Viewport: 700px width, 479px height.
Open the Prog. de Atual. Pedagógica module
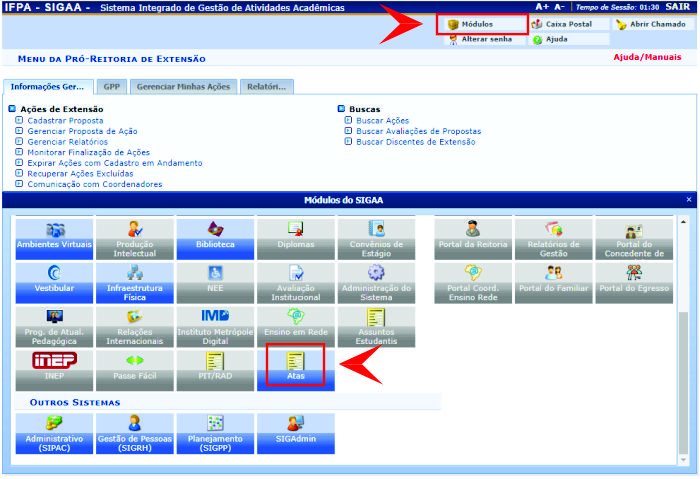(54, 327)
